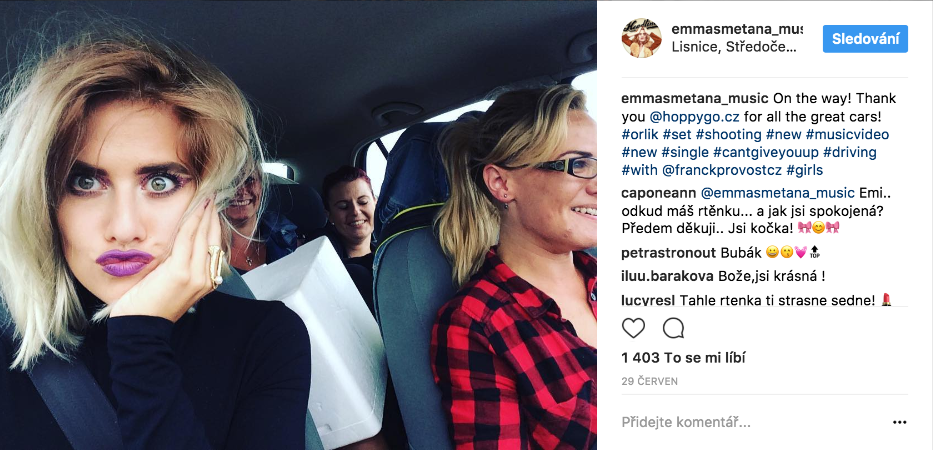Viewport: 933px width, 450px height.
Task: Open the three-dot more options menu
Action: [900, 423]
